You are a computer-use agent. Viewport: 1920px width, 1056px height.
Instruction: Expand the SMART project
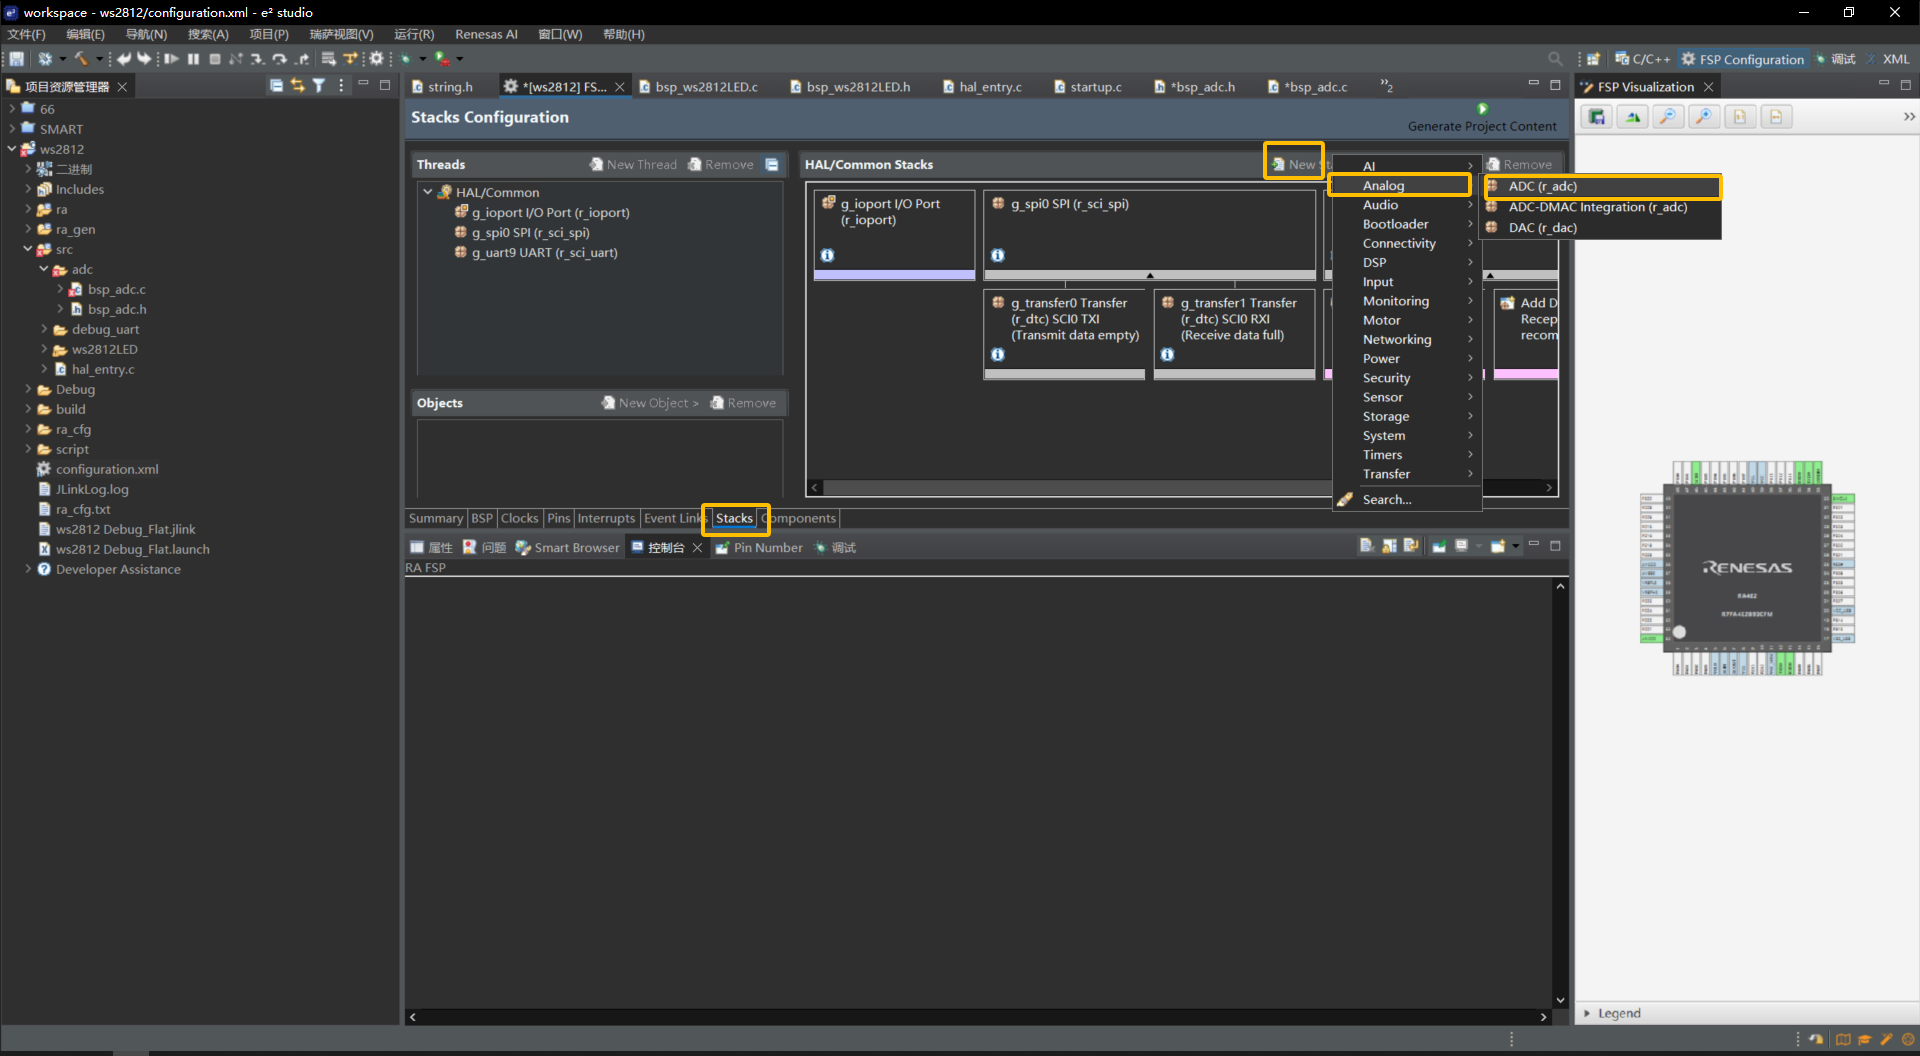pos(12,129)
